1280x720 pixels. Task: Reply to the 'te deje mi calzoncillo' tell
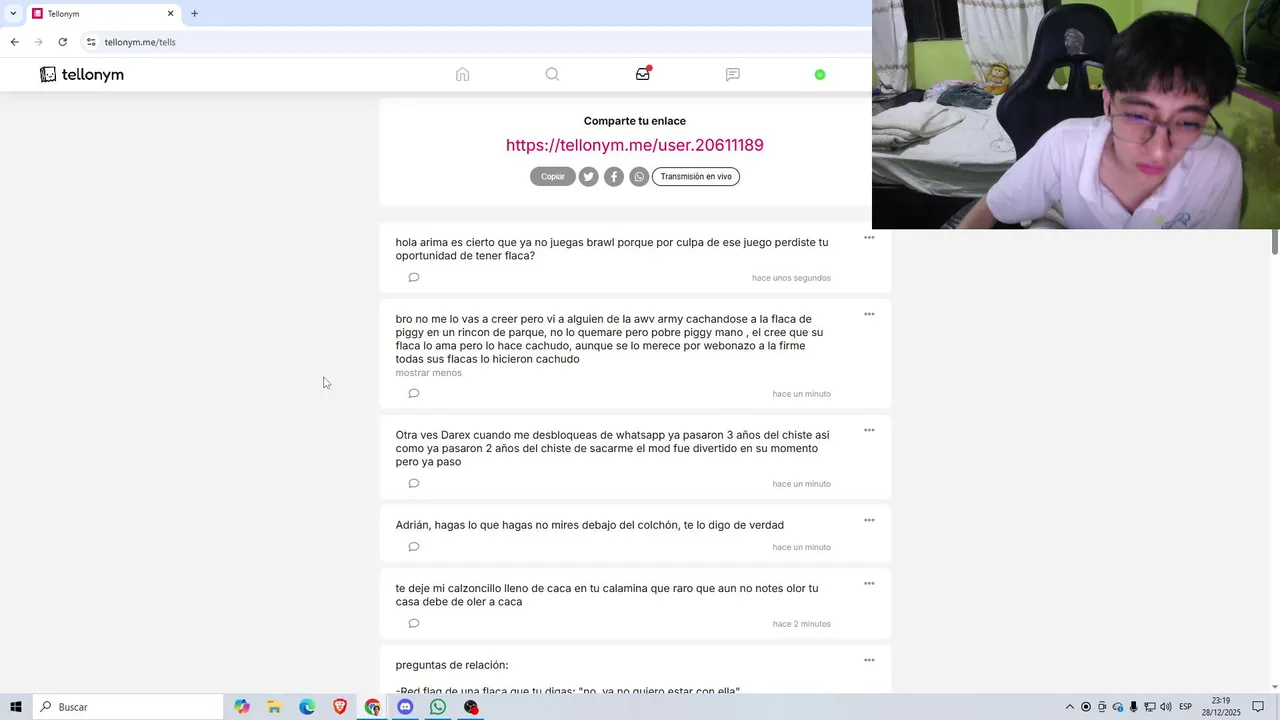(x=414, y=623)
